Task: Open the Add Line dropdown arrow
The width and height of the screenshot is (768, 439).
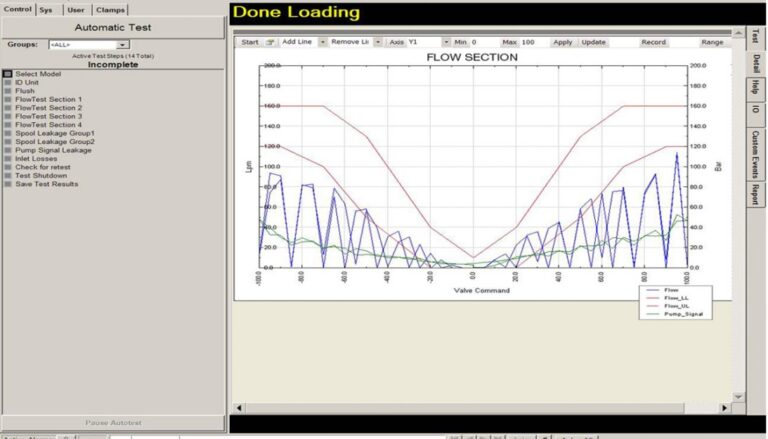Action: [x=323, y=42]
